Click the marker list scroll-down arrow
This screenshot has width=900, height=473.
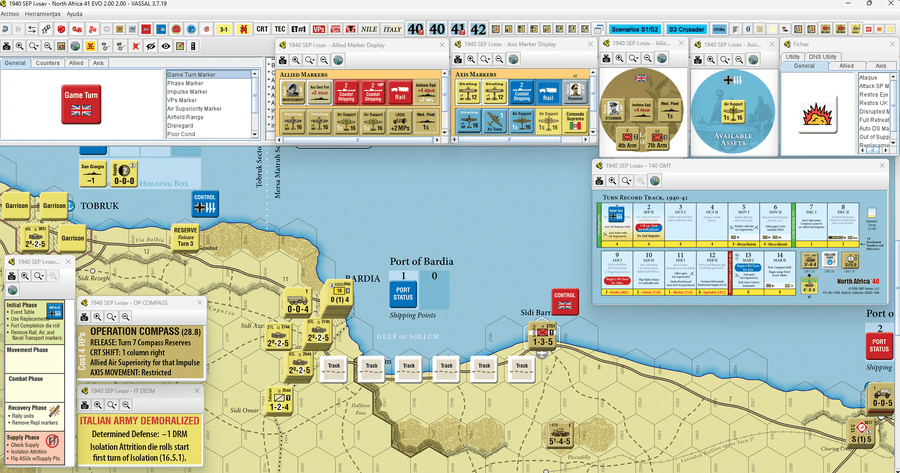tap(255, 134)
